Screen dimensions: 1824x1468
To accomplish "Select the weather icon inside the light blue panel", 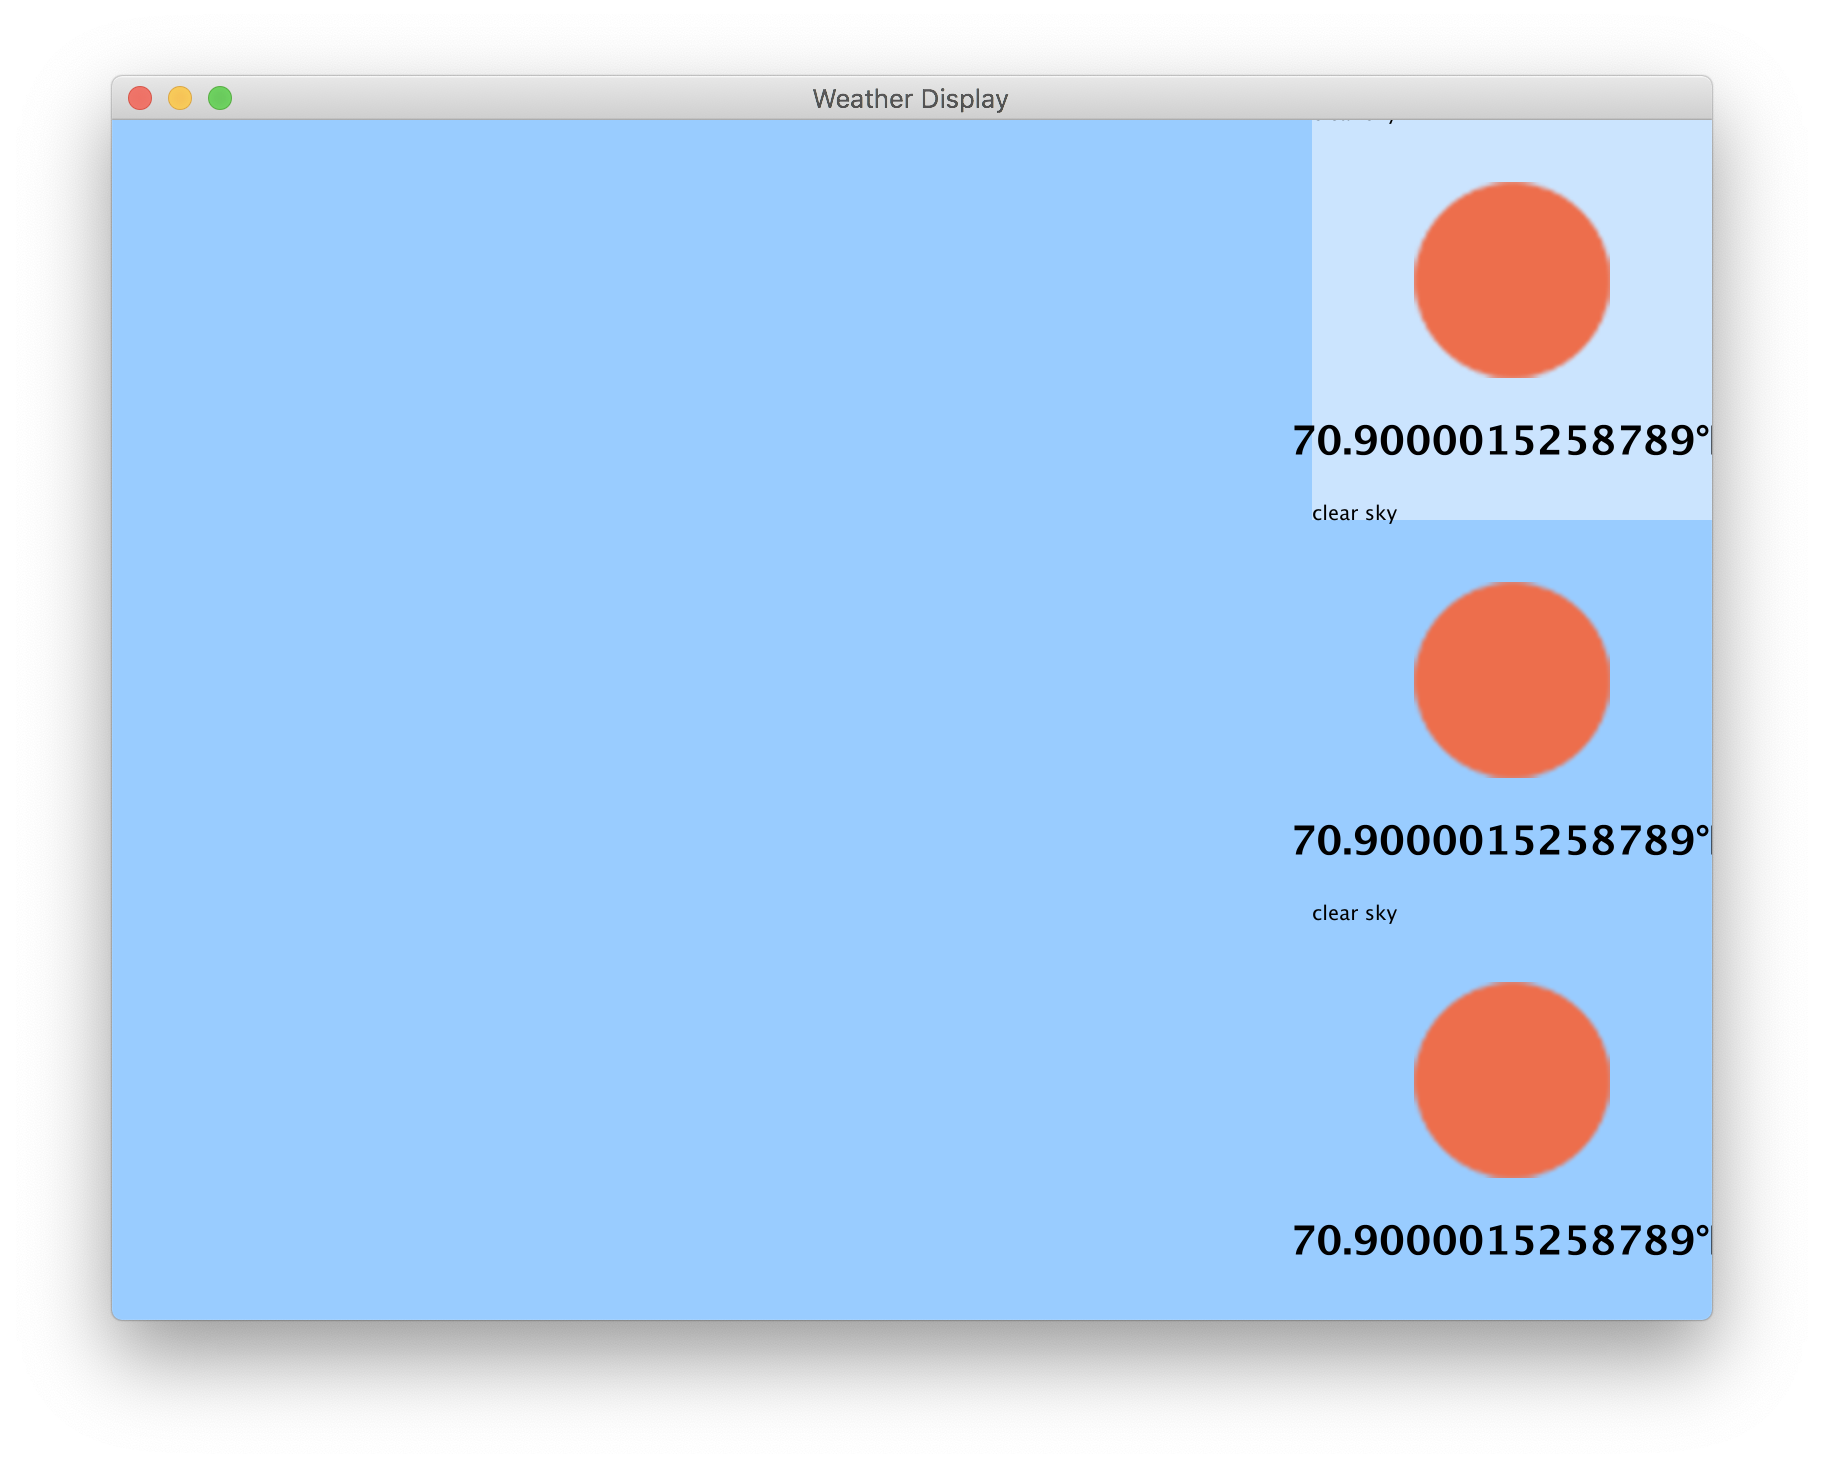I will [1511, 281].
